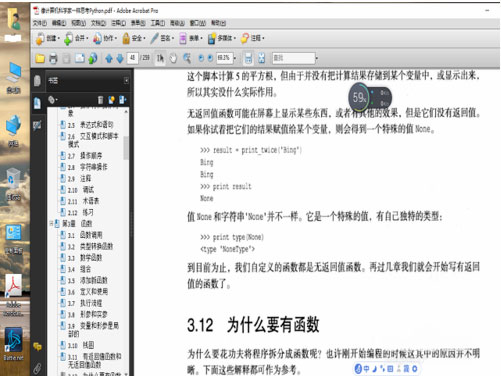The image size is (501, 376).
Task: Open the 多媒体 (Multimedia) toolbar dropdown
Action: (222, 39)
